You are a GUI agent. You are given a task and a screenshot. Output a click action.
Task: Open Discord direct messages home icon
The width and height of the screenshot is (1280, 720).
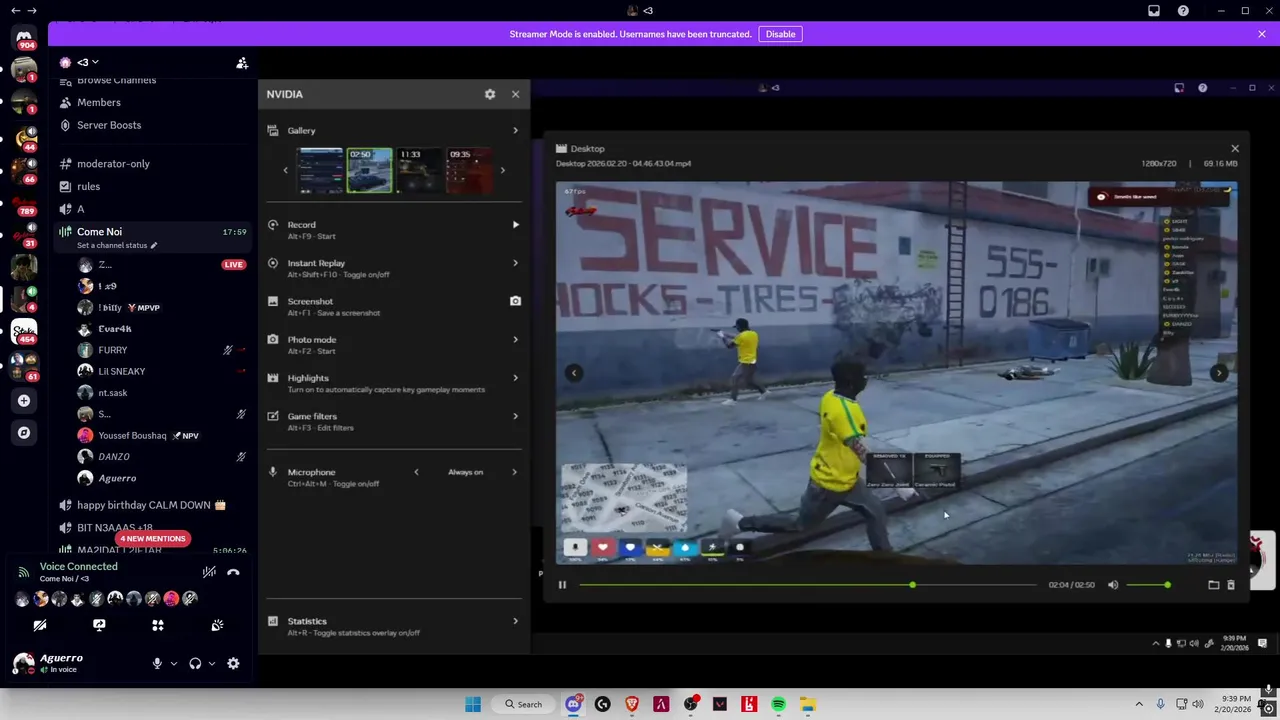click(x=24, y=37)
